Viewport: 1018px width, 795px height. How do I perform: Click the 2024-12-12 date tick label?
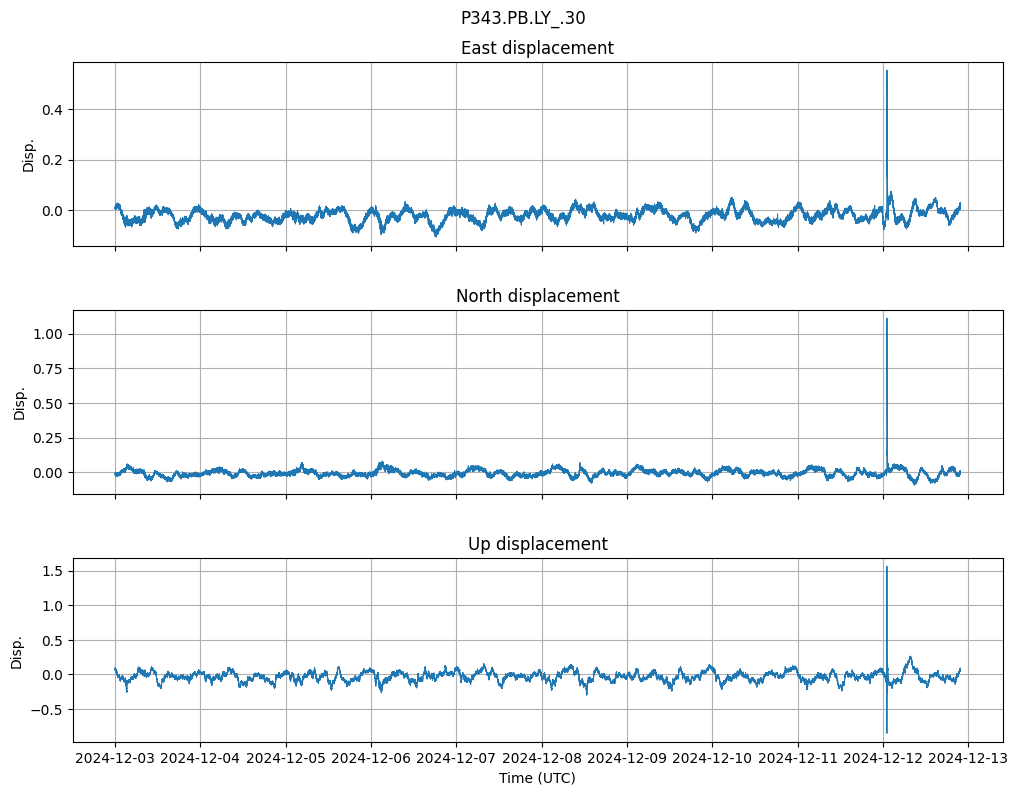883,759
